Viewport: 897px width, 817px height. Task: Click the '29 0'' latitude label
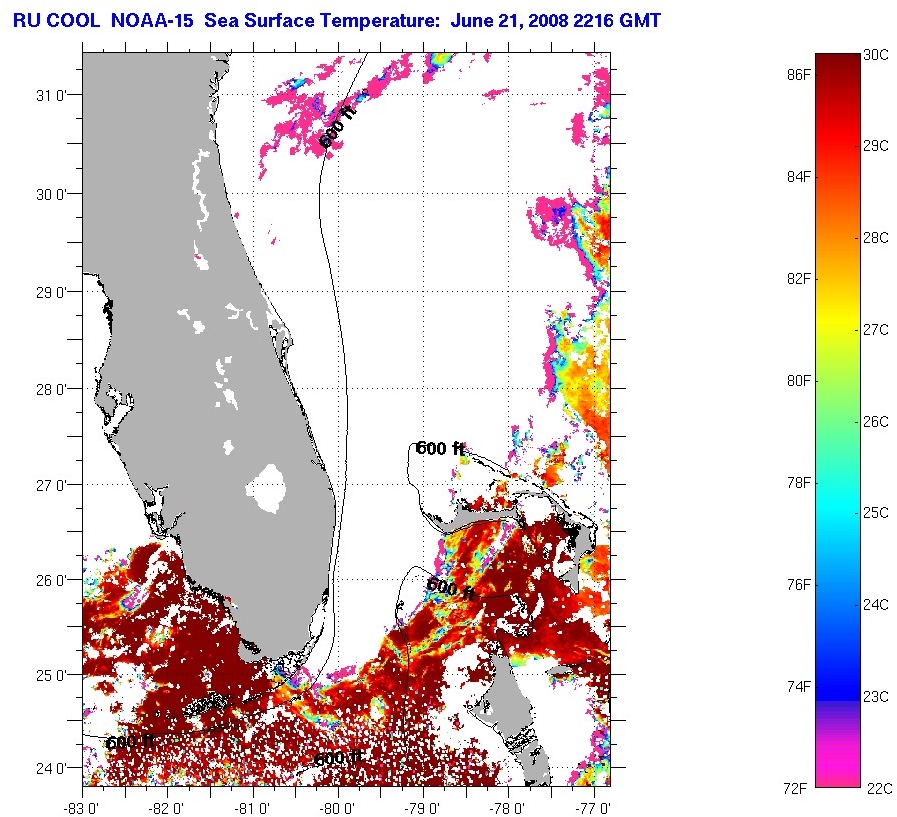click(51, 292)
